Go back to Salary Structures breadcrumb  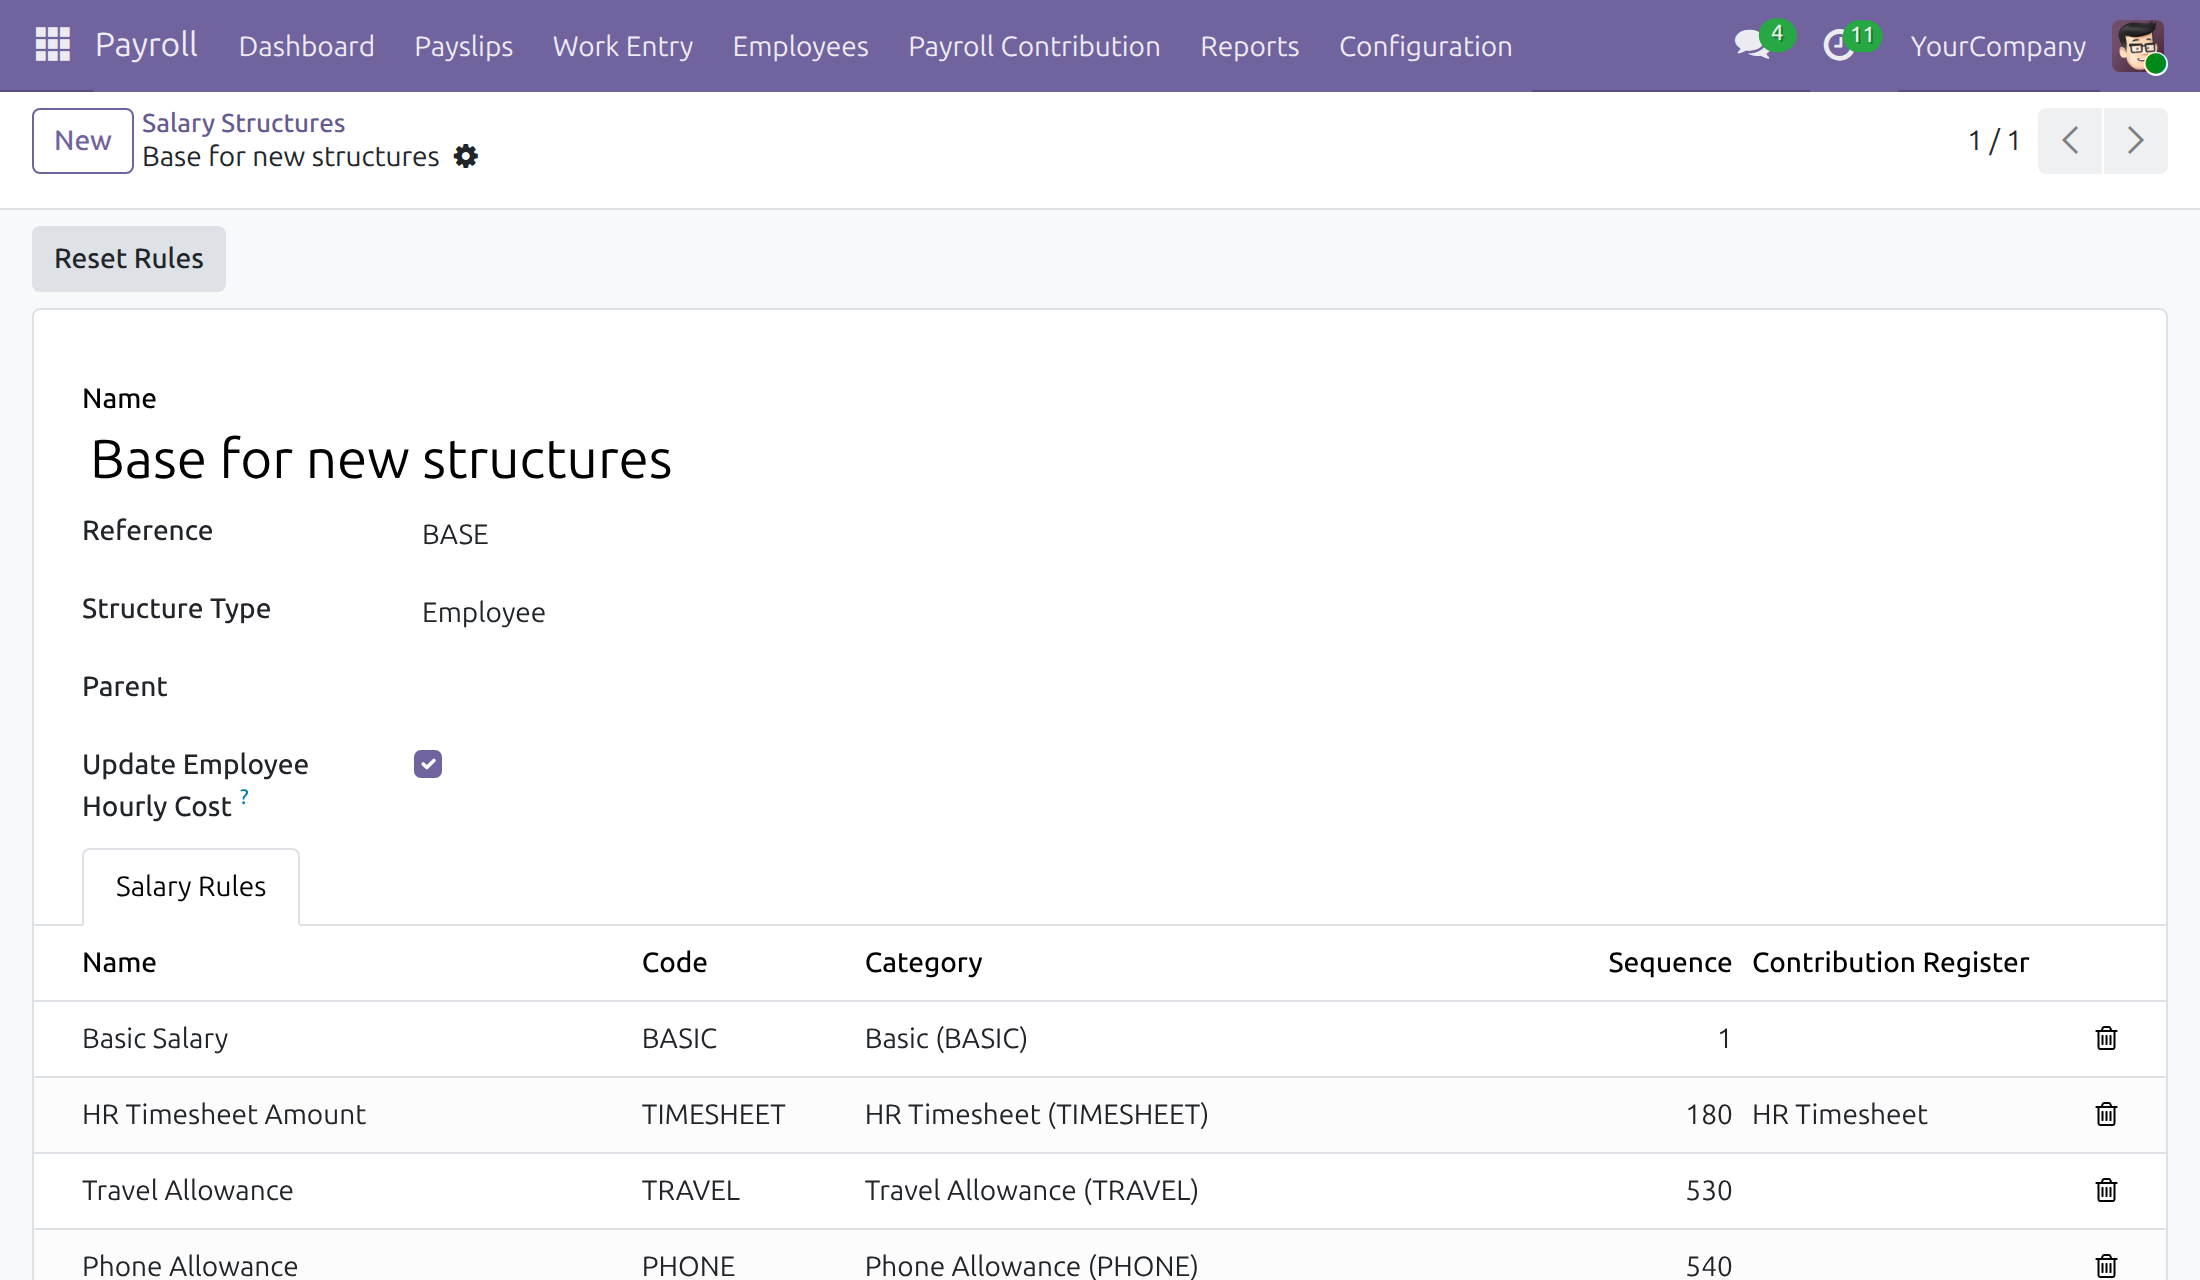pyautogui.click(x=243, y=123)
